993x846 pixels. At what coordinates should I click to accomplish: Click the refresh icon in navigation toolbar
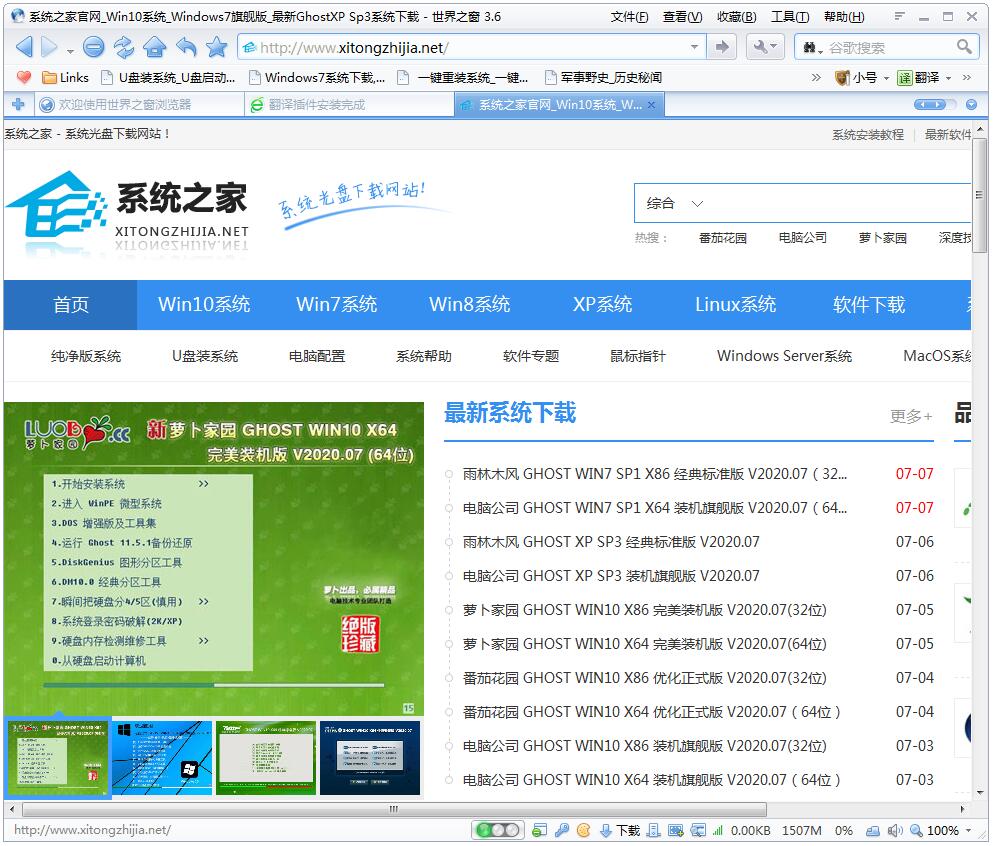(123, 47)
